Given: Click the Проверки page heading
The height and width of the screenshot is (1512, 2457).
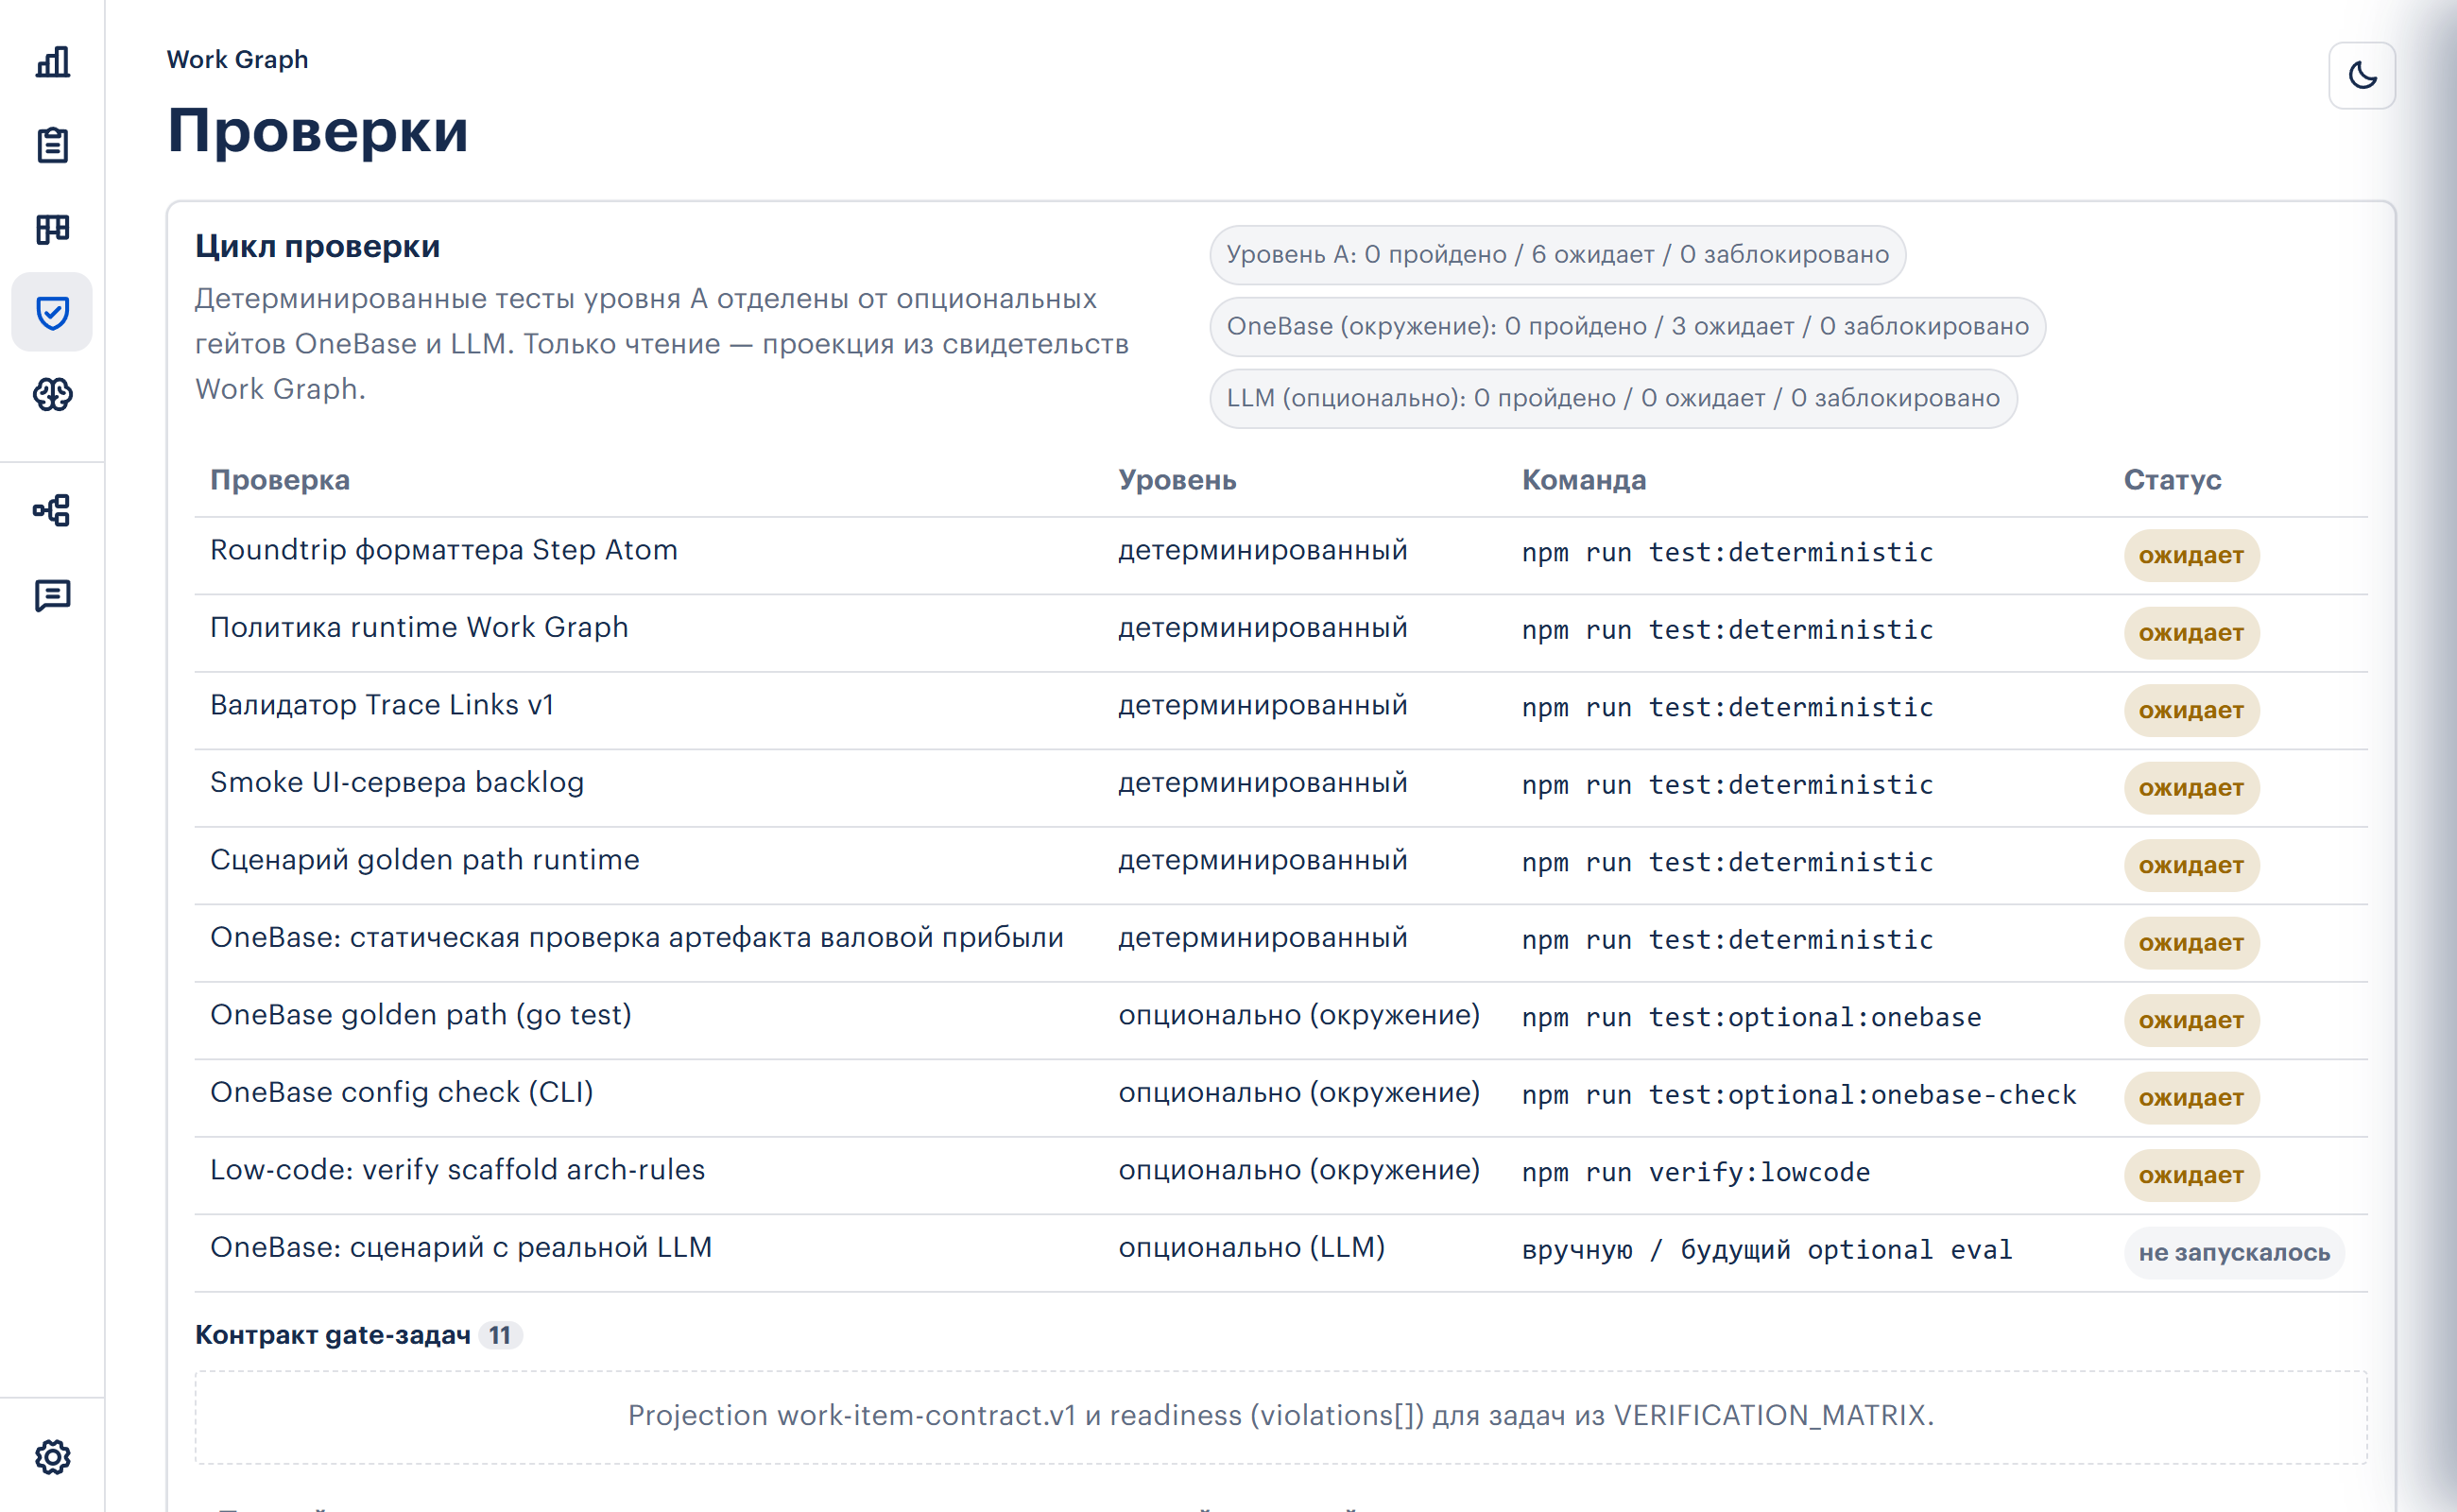Looking at the screenshot, I should pos(317,130).
